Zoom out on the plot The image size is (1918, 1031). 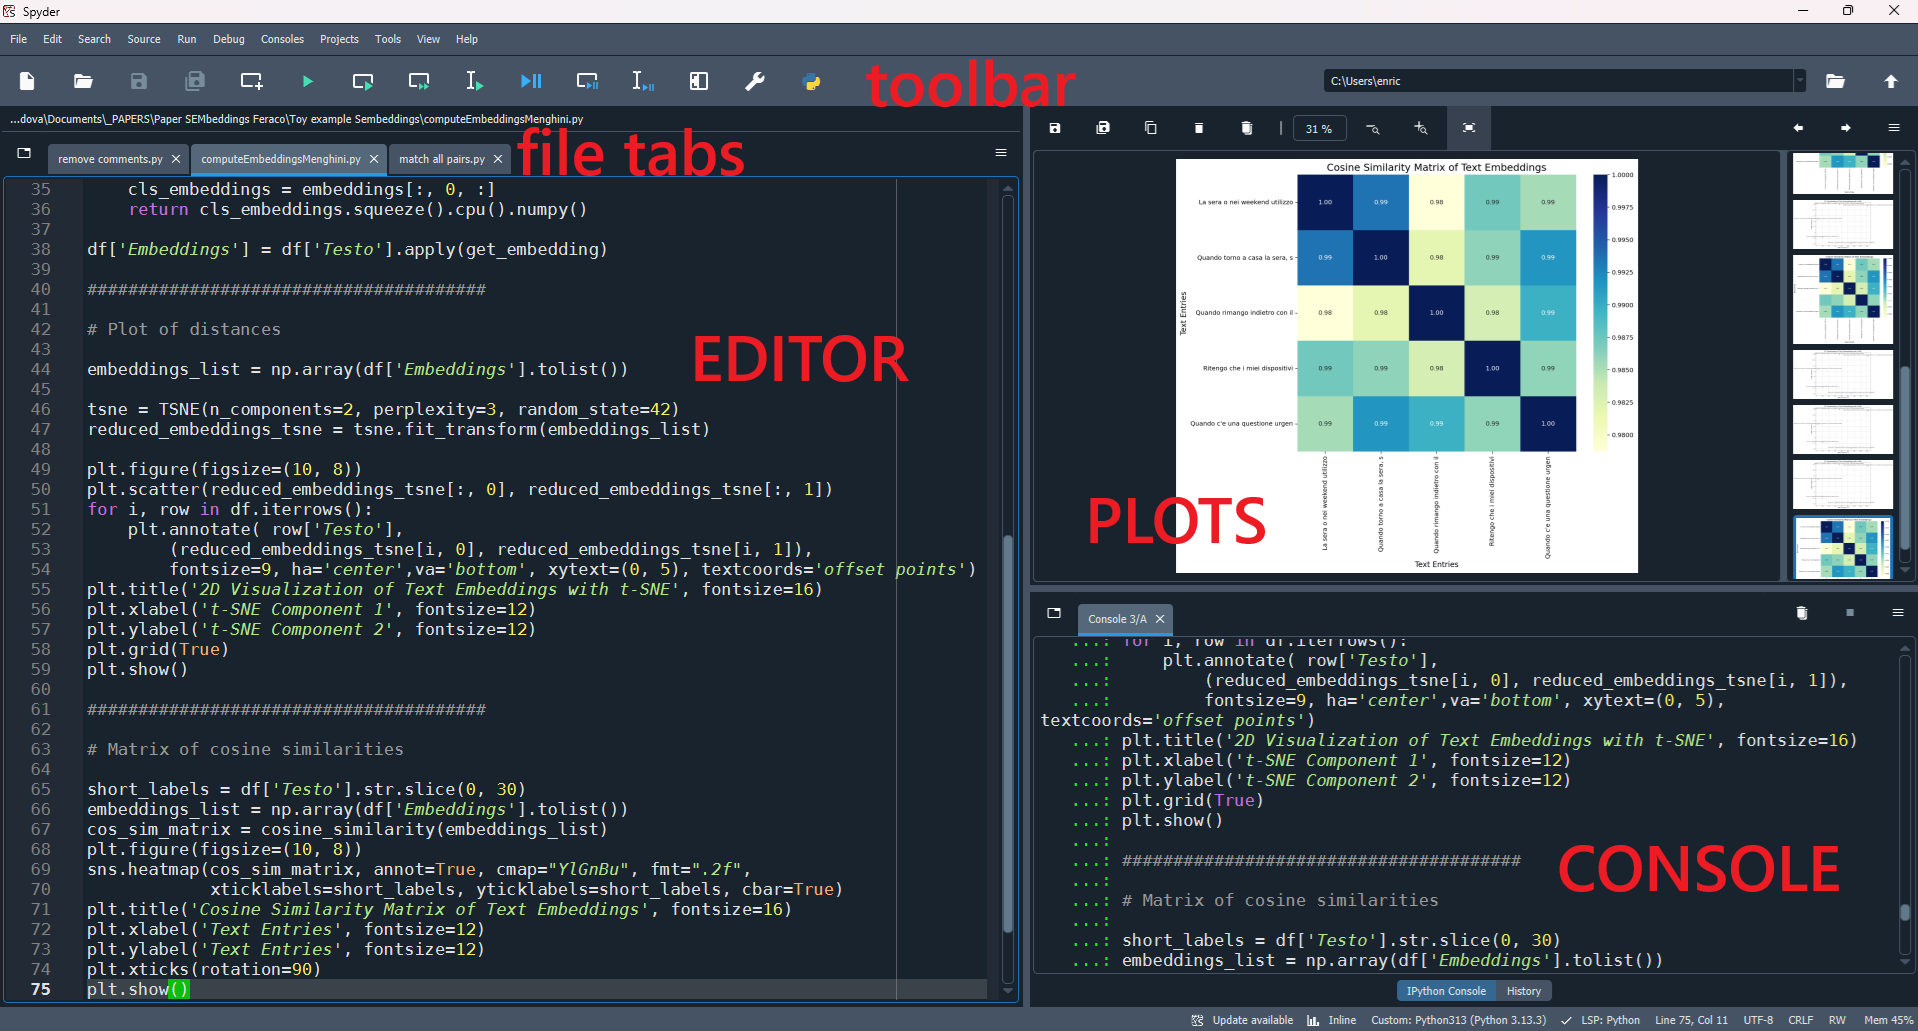(x=1373, y=128)
